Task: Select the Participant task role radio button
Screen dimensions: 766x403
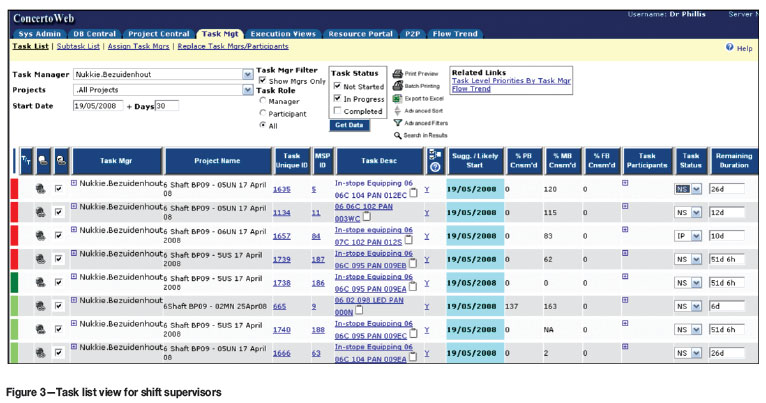Action: (263, 112)
